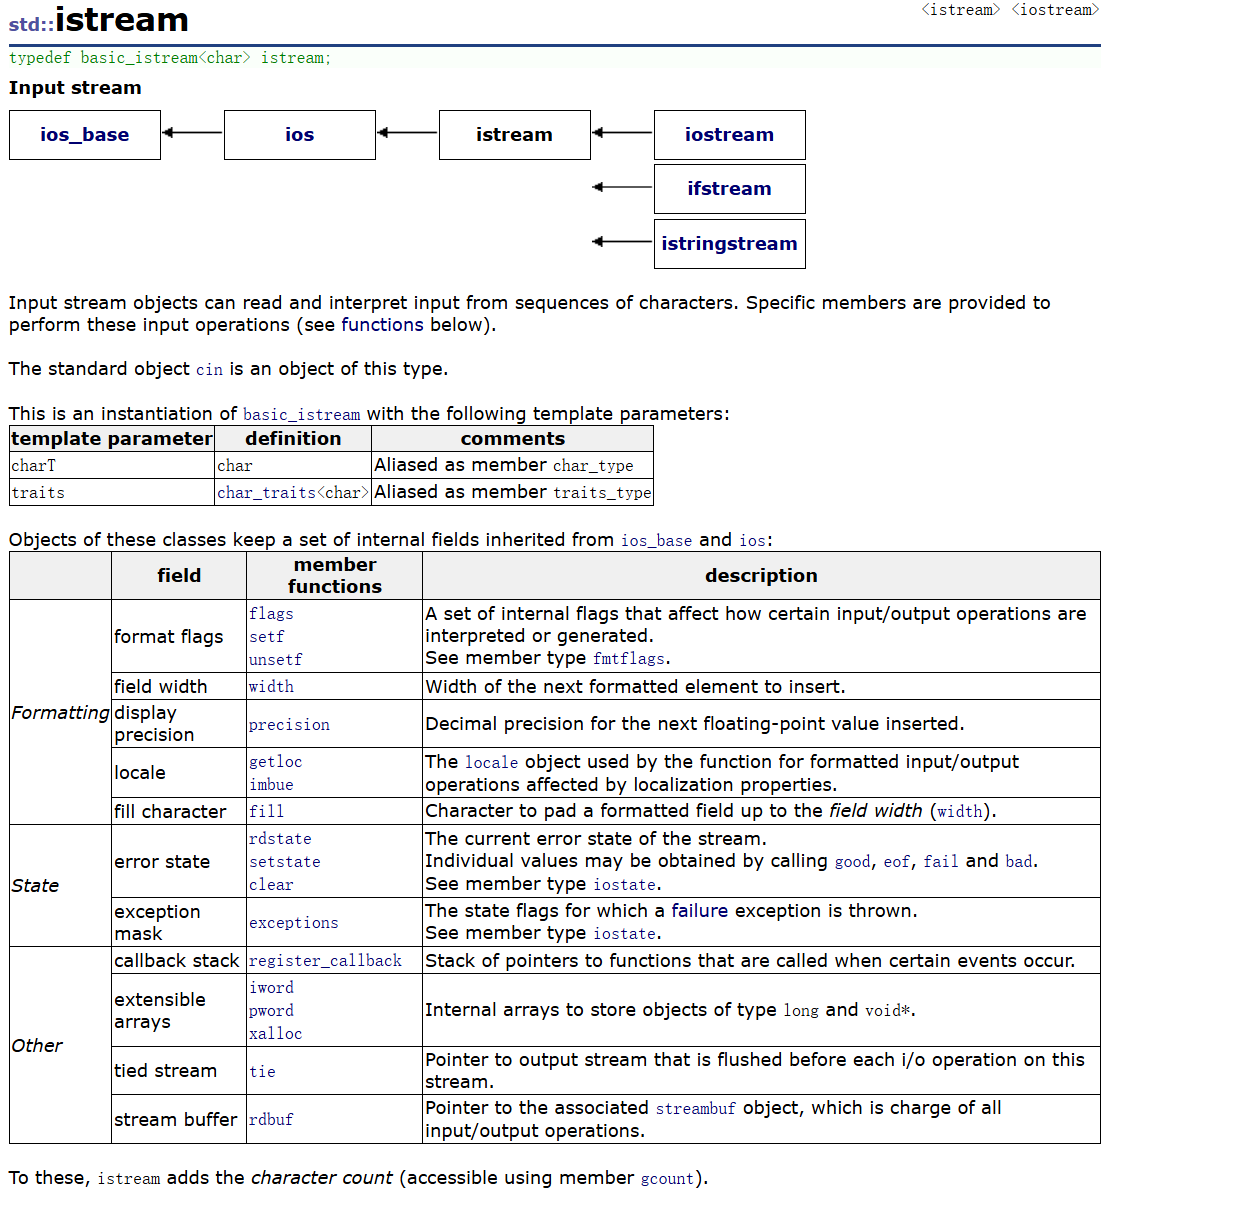The image size is (1238, 1216).
Task: Click the rdstate member function
Action: [x=280, y=839]
